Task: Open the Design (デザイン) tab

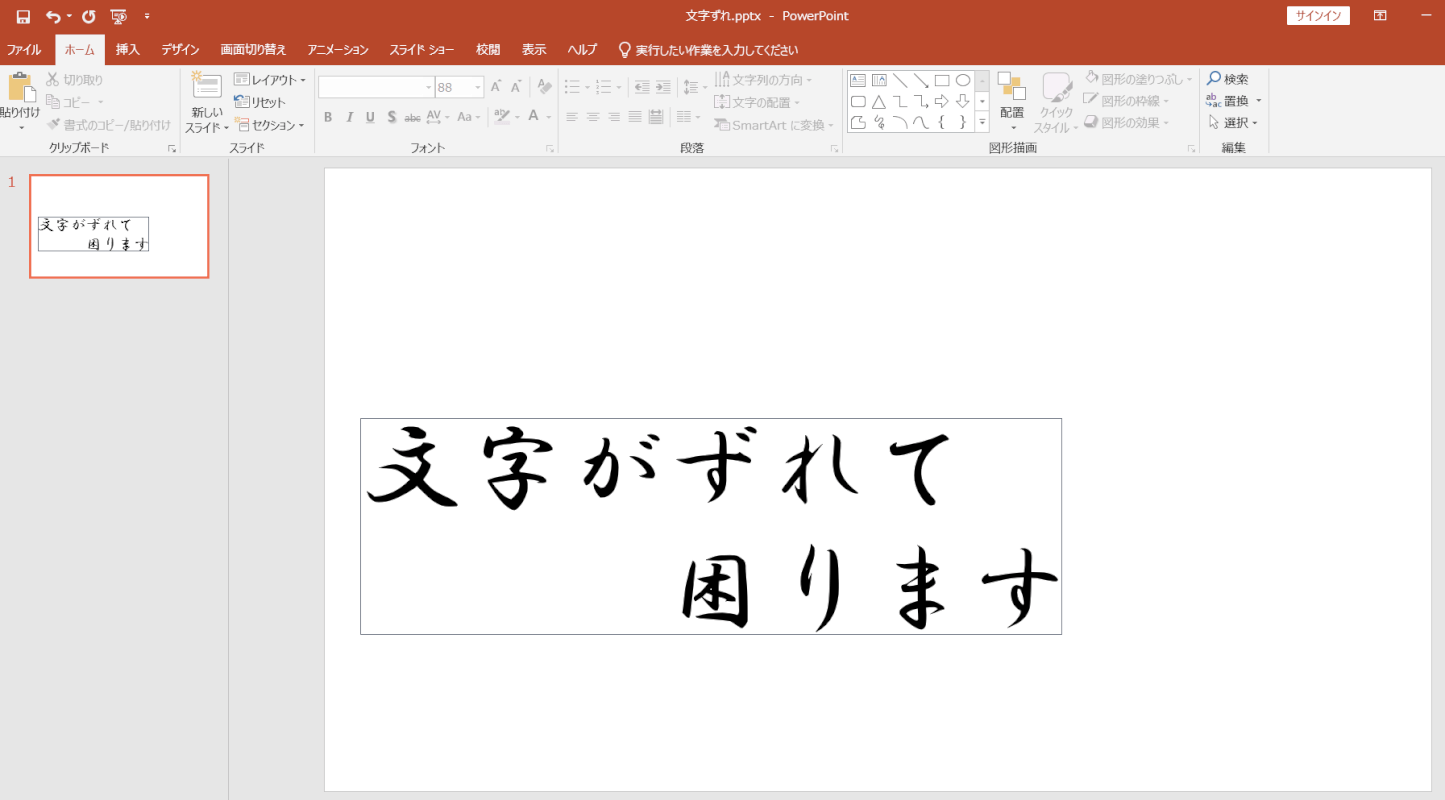Action: 180,50
